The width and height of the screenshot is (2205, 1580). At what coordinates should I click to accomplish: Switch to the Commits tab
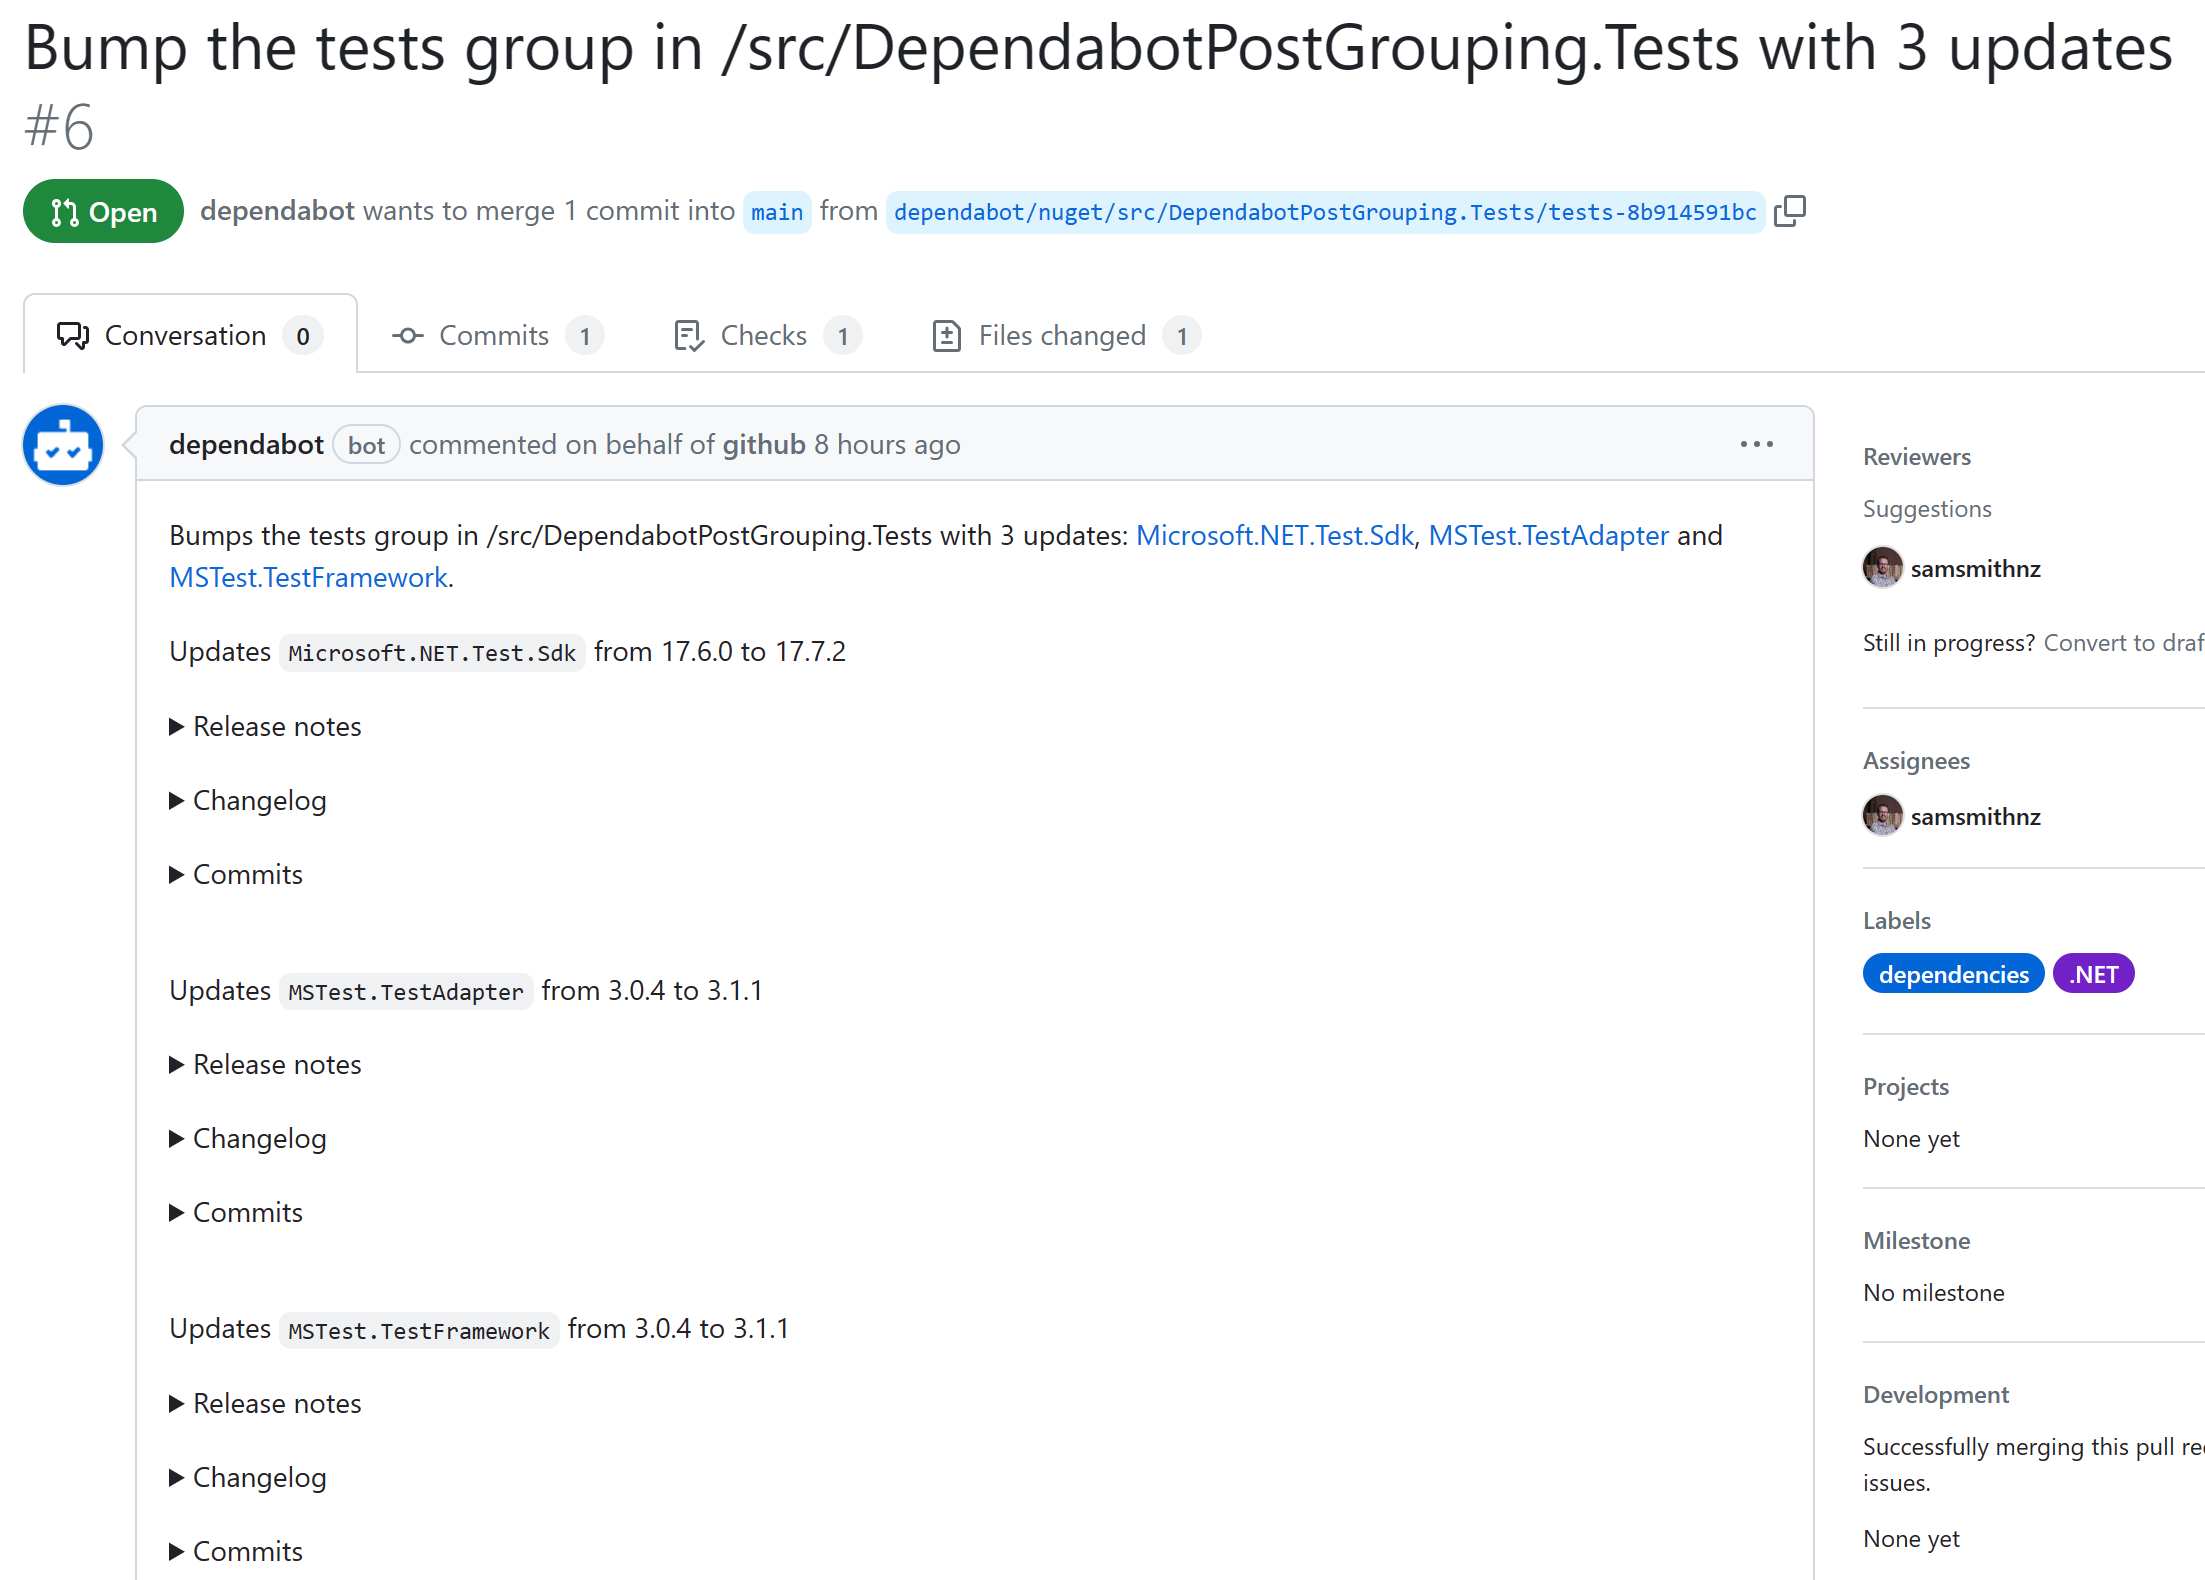pos(497,335)
